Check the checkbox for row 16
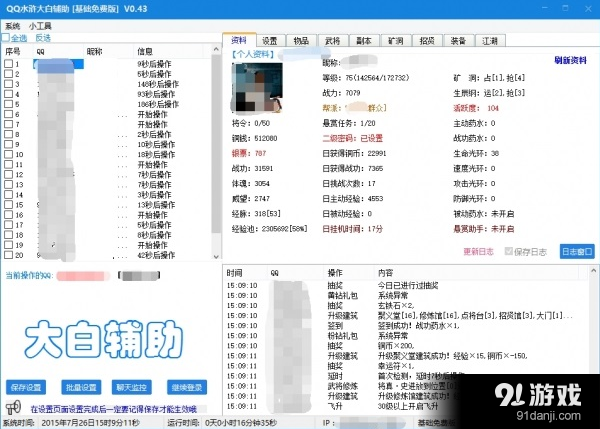600x429 pixels. click(8, 215)
